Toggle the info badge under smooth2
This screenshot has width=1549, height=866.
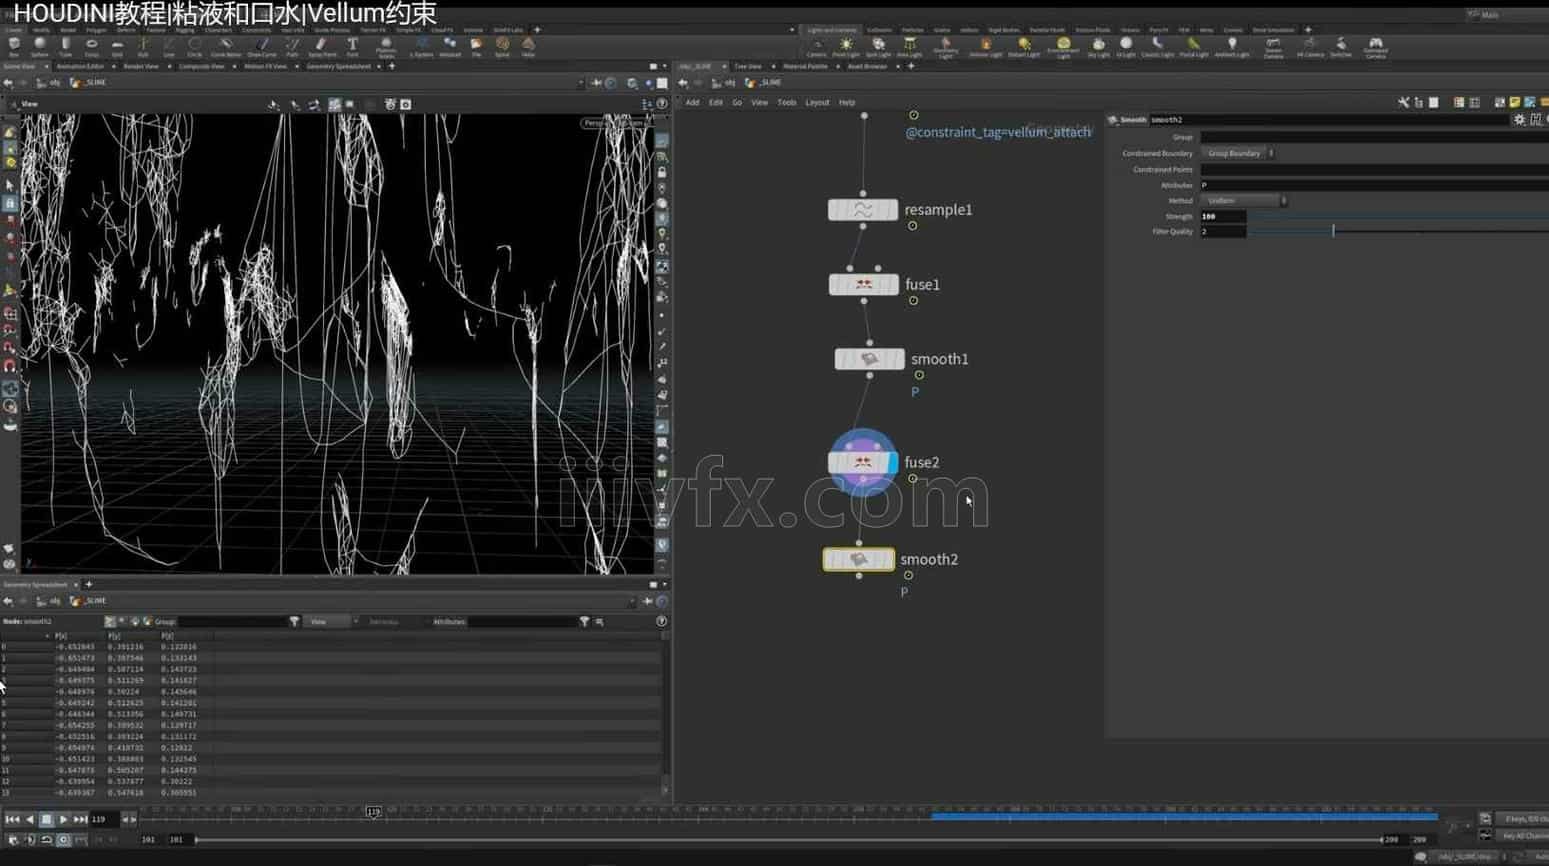[x=908, y=575]
